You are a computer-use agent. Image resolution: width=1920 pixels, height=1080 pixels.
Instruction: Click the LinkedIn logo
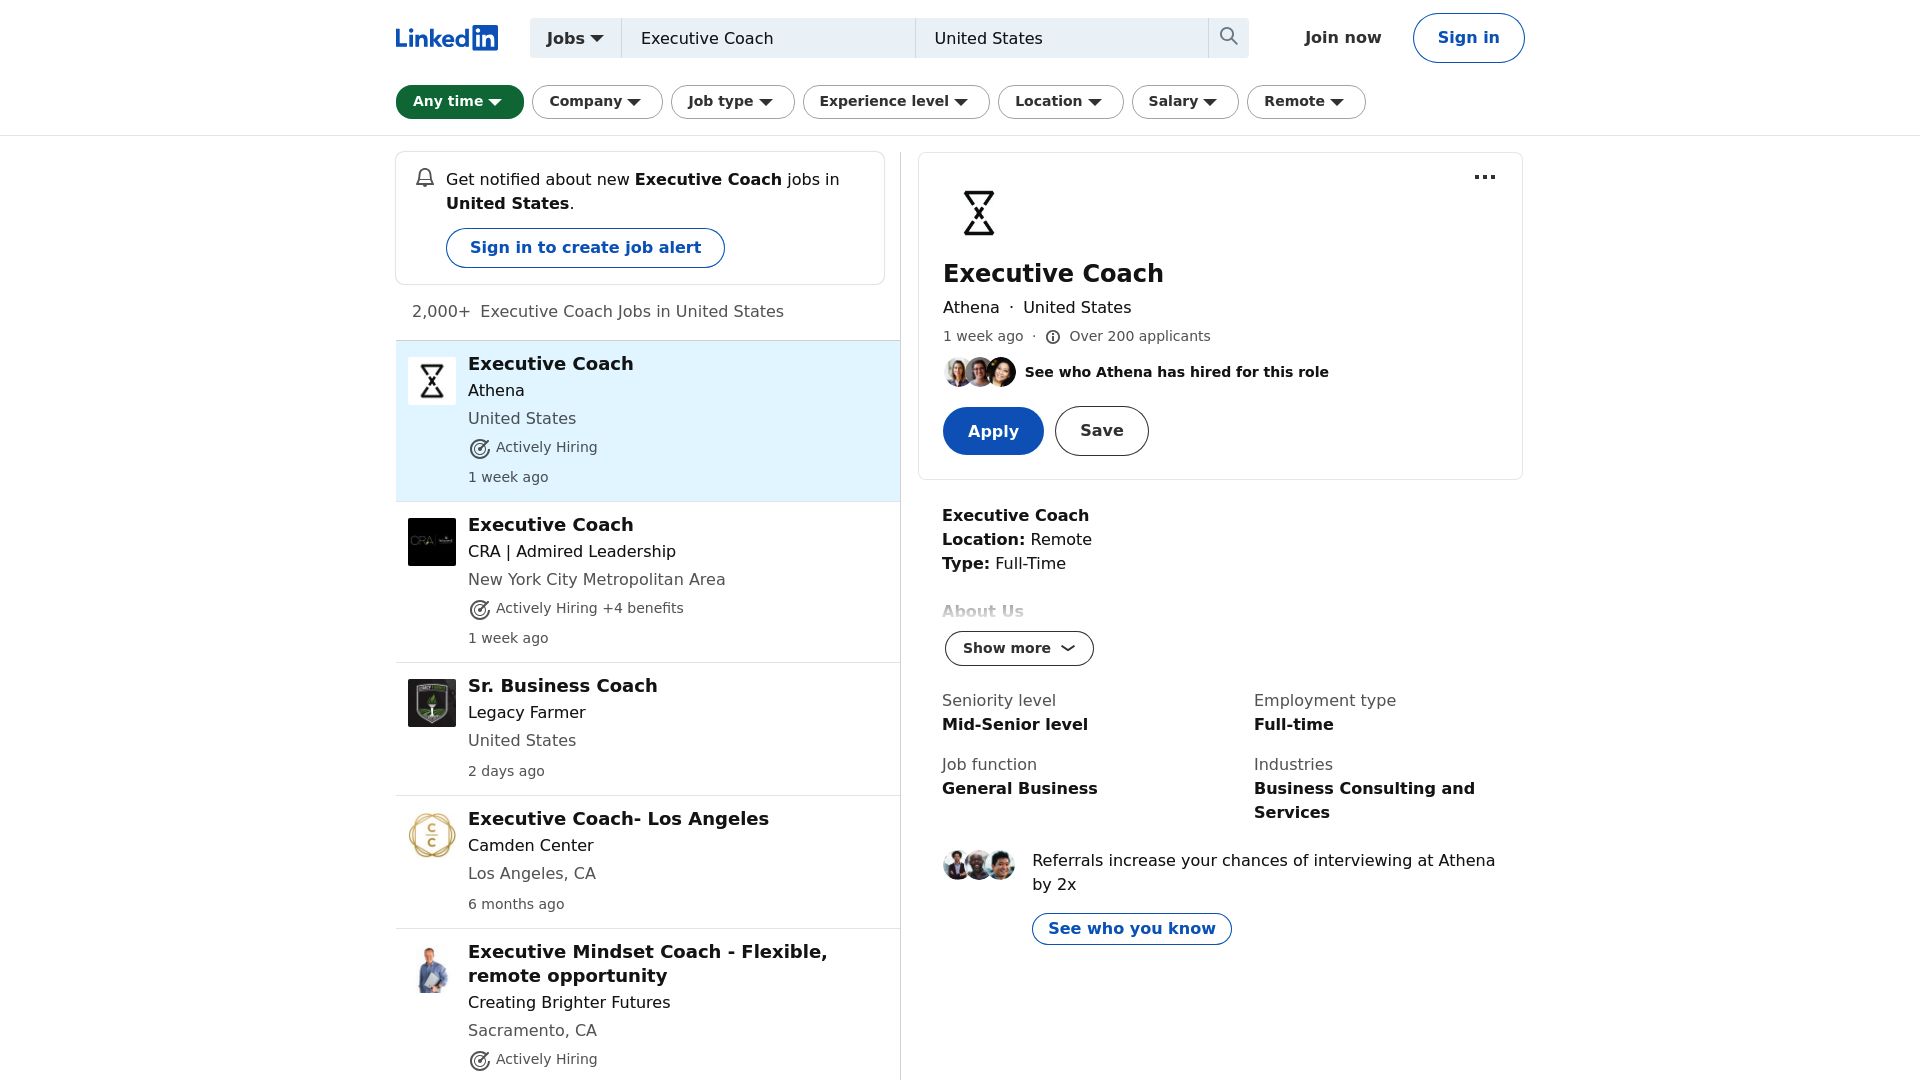pyautogui.click(x=446, y=38)
